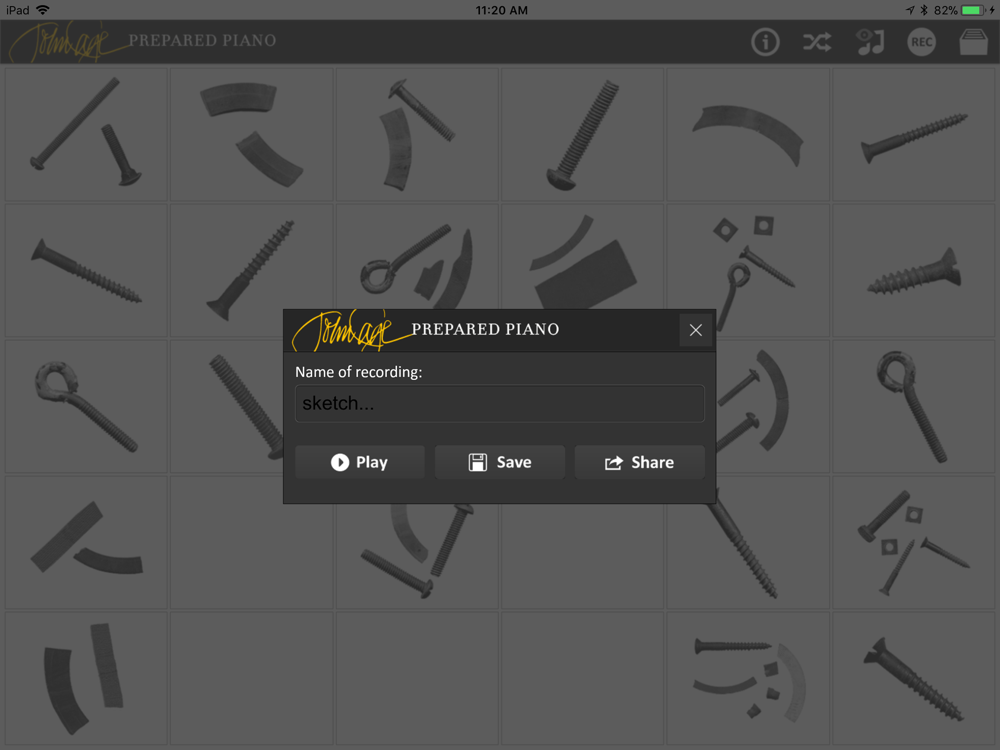This screenshot has height=750, width=1000.
Task: Click the Name of recording text field
Action: click(x=500, y=403)
